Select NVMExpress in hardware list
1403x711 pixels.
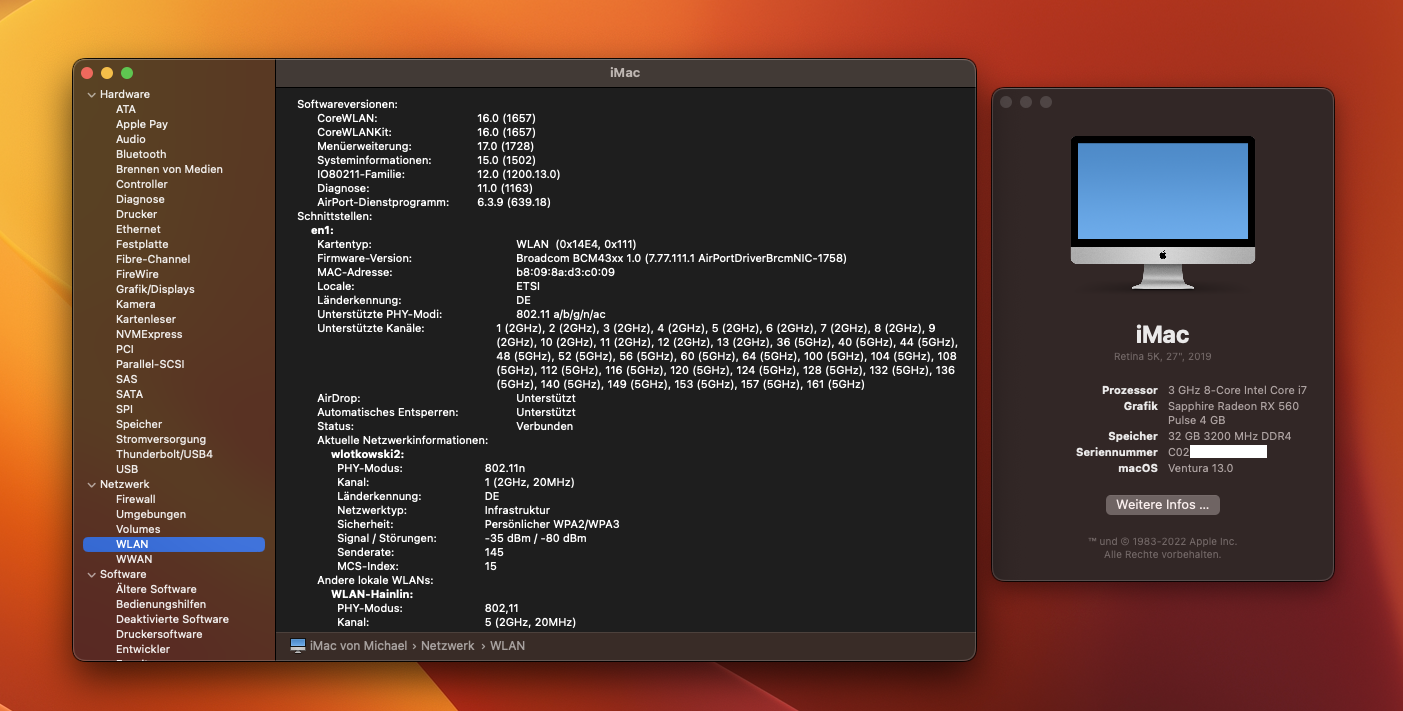[149, 334]
